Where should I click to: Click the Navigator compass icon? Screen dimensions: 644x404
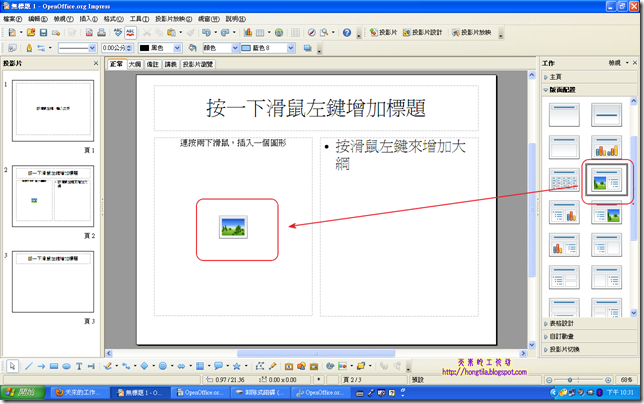(311, 32)
